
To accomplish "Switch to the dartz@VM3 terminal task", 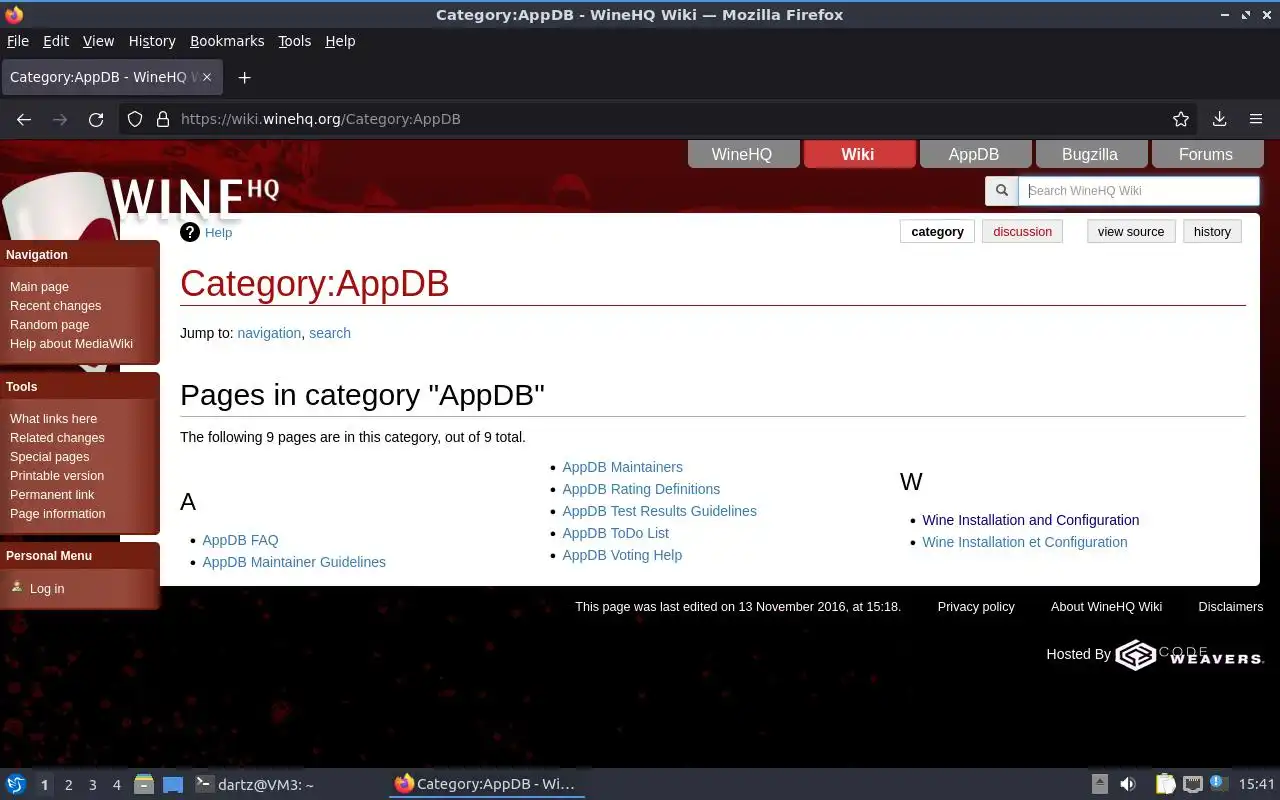I will [254, 785].
